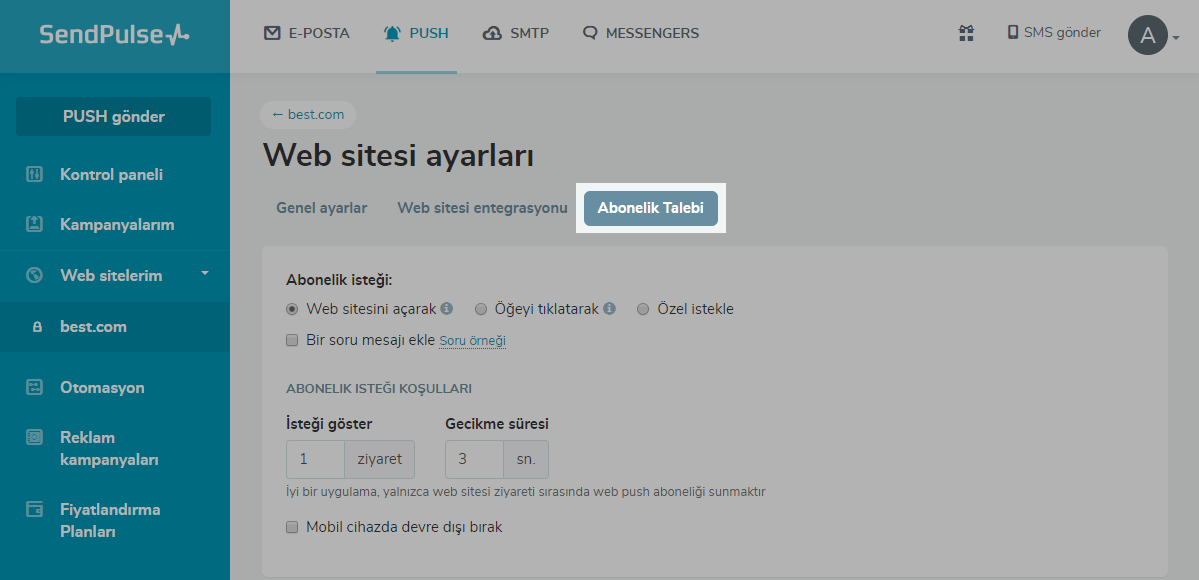1199x580 pixels.
Task: Click the phone icon beside SMS gönder
Action: point(1012,32)
